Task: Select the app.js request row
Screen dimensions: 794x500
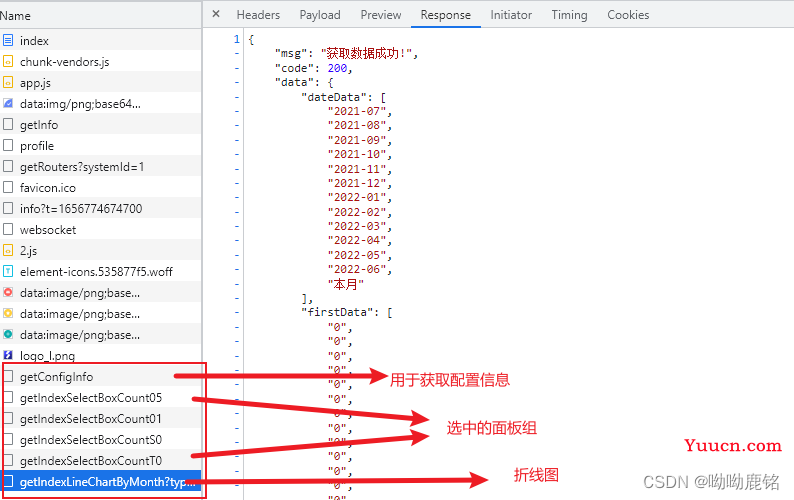Action: coord(100,82)
